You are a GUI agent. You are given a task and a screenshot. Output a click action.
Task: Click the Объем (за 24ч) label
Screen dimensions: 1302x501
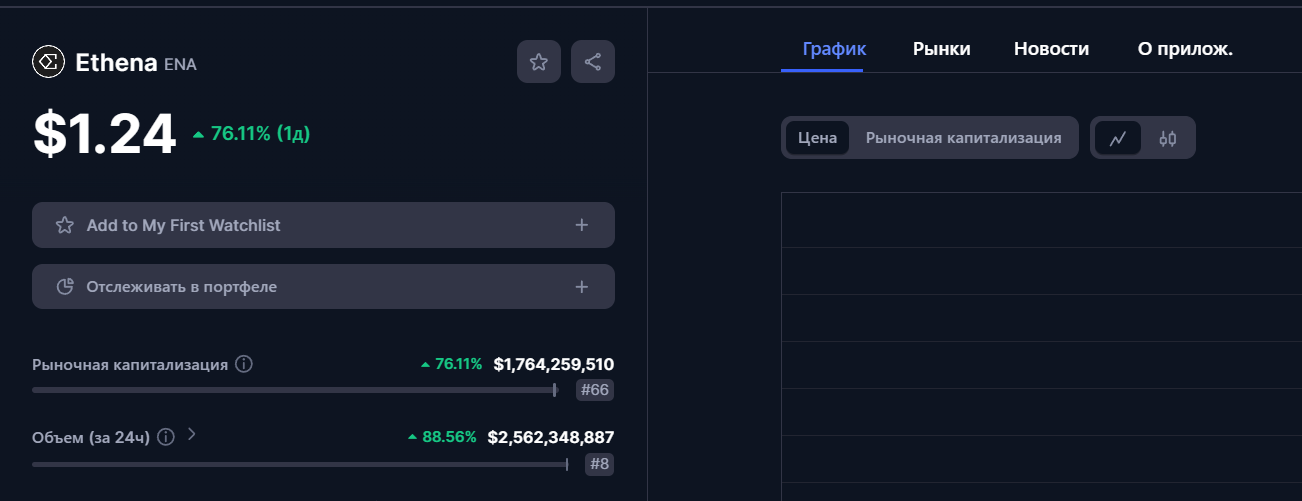coord(91,437)
